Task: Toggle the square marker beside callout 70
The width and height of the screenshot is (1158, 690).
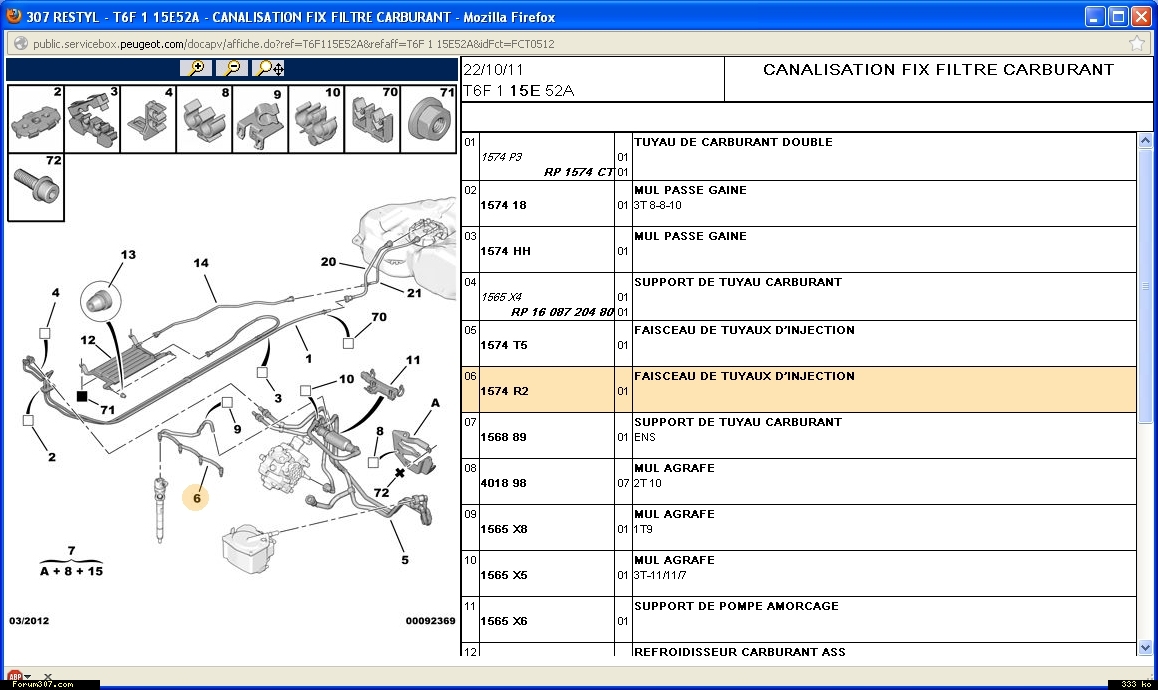Action: click(x=349, y=344)
